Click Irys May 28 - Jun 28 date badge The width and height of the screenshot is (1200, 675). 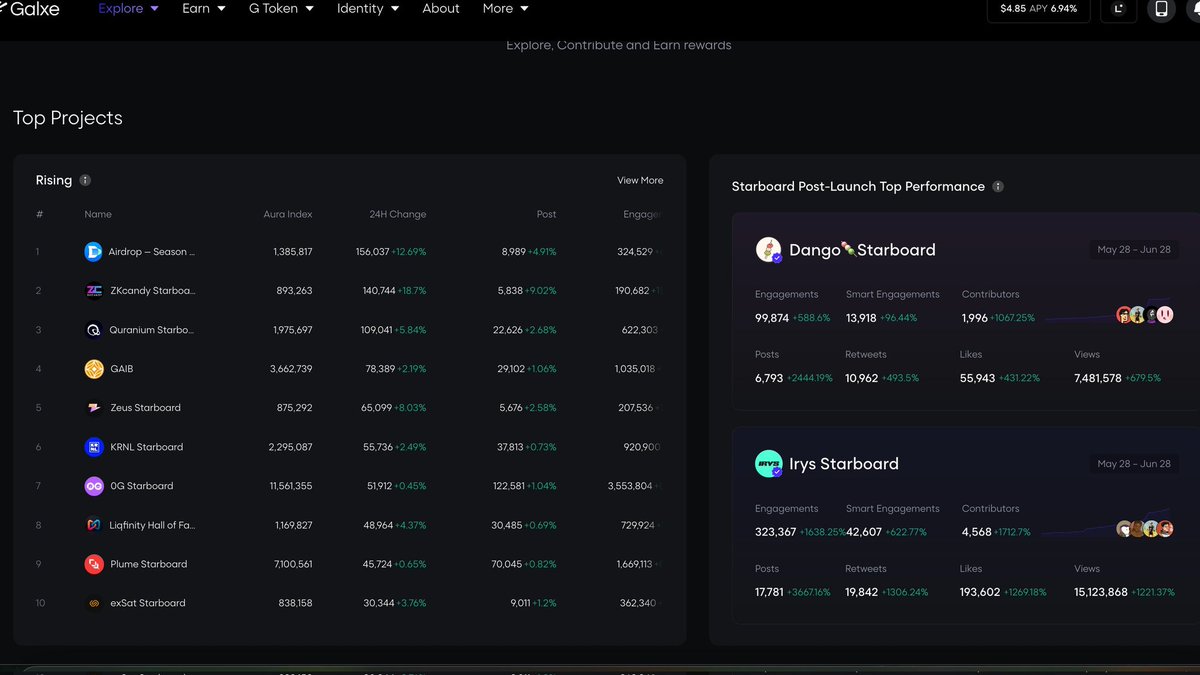(x=1134, y=464)
